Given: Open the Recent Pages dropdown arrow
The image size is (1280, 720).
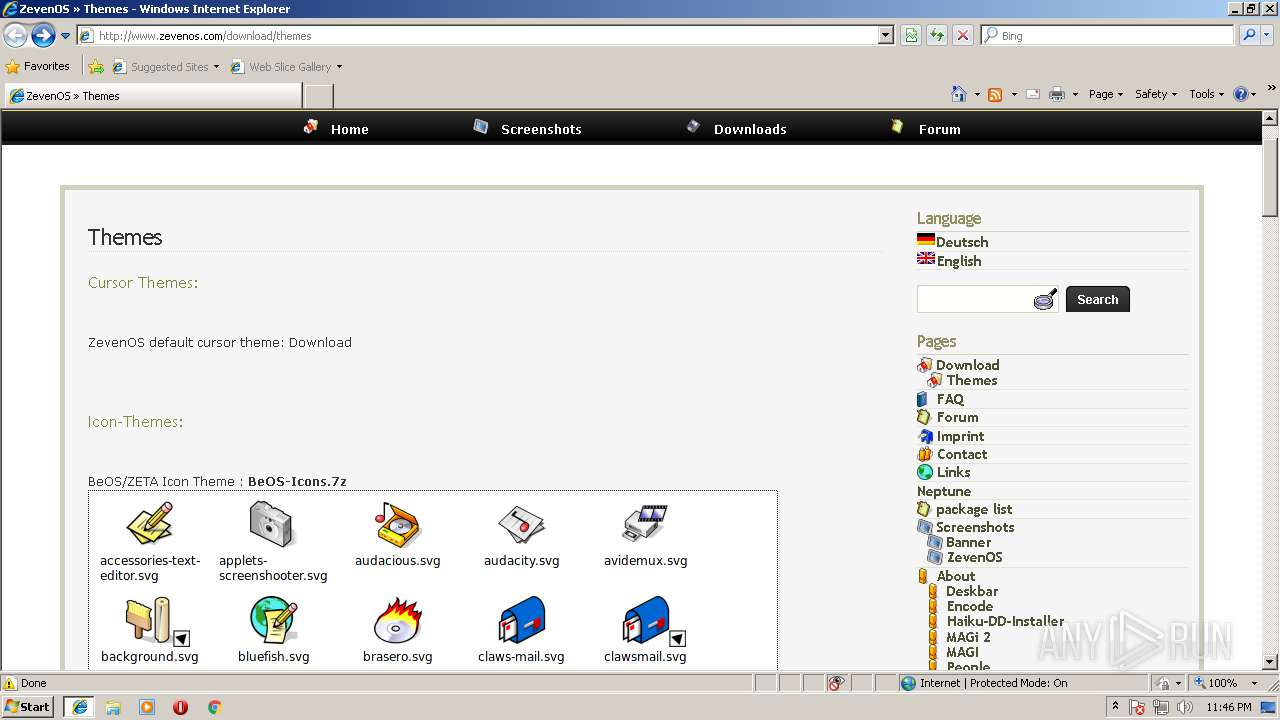Looking at the screenshot, I should click(x=65, y=36).
